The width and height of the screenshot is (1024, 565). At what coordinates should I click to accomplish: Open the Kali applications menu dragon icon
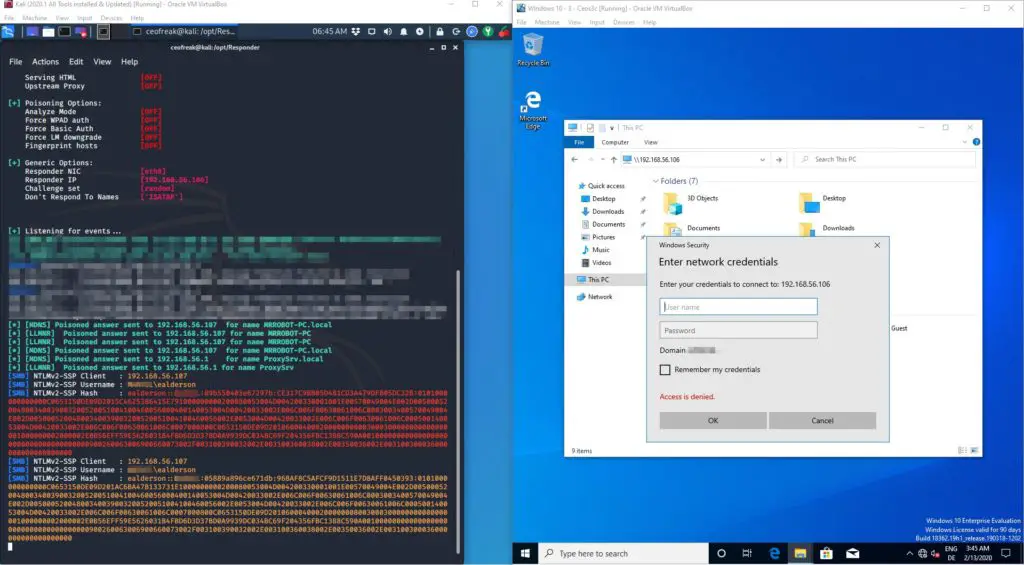pos(8,31)
